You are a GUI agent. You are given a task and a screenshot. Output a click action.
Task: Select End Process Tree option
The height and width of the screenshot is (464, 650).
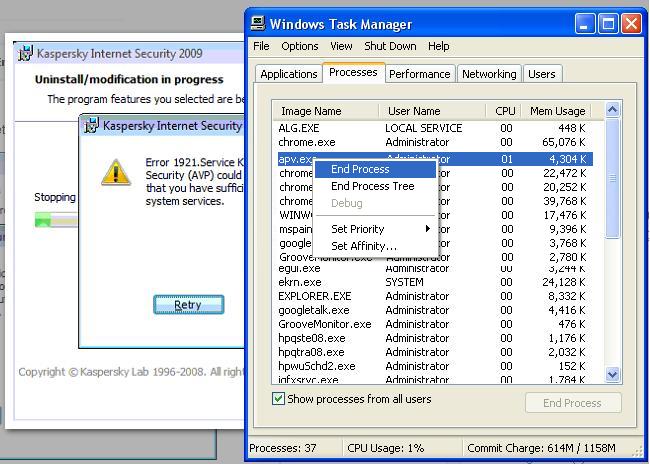coord(372,186)
